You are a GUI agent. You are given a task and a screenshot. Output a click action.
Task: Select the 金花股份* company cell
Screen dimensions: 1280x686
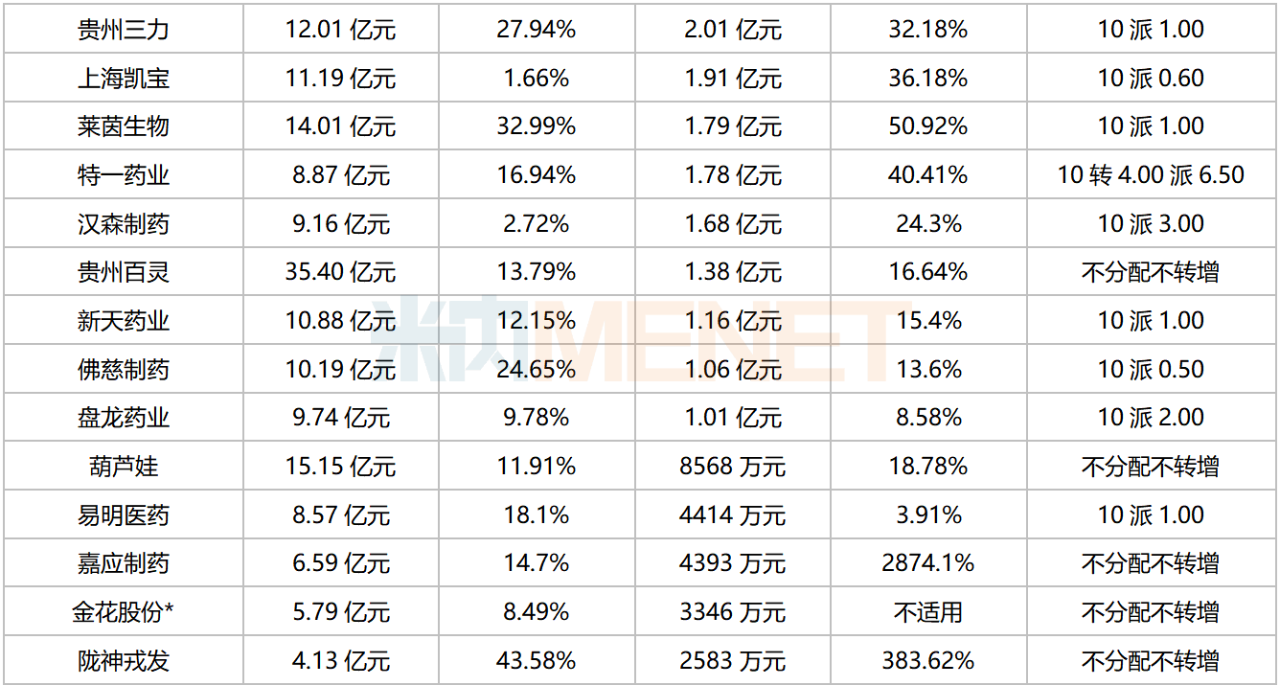(x=123, y=612)
